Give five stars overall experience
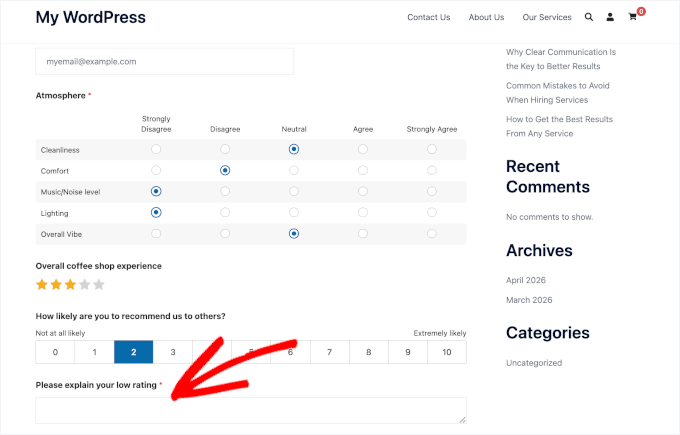Screen dimensions: 680x435 pos(99,285)
